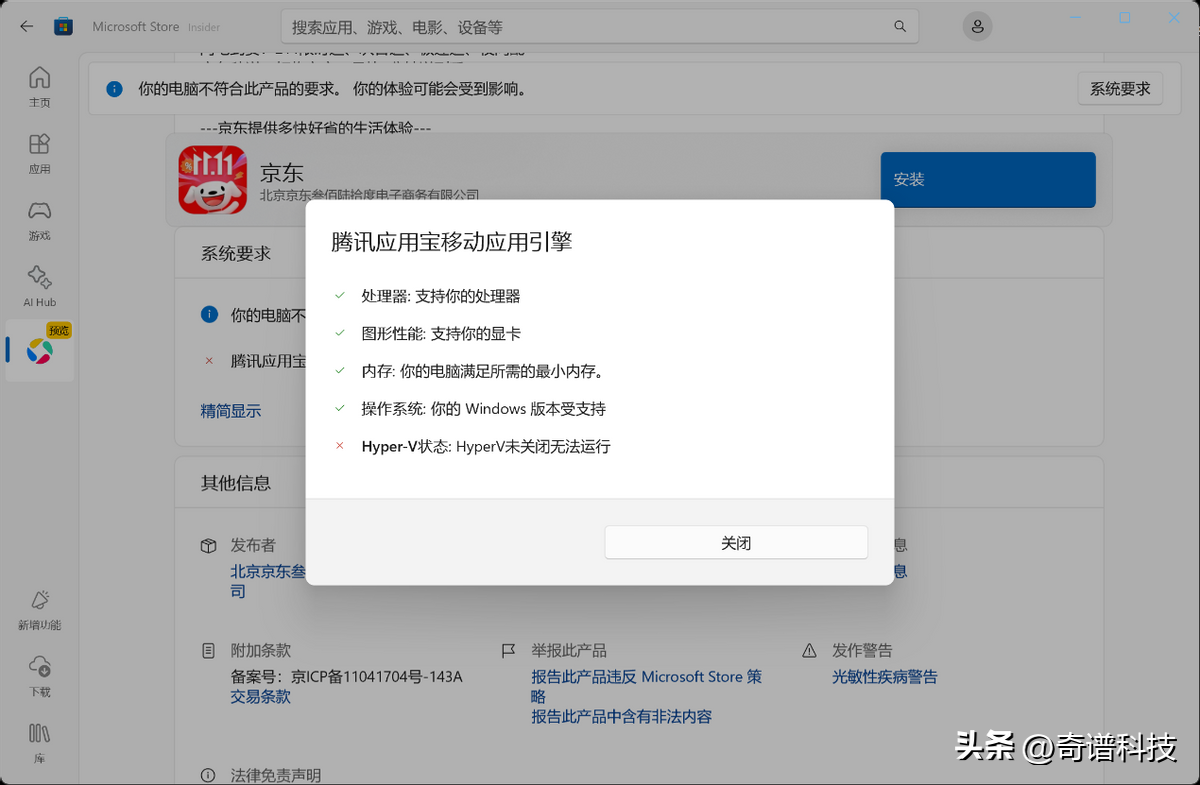Click the green check beside 图形性能
Screen dimensions: 1200x785
click(340, 333)
